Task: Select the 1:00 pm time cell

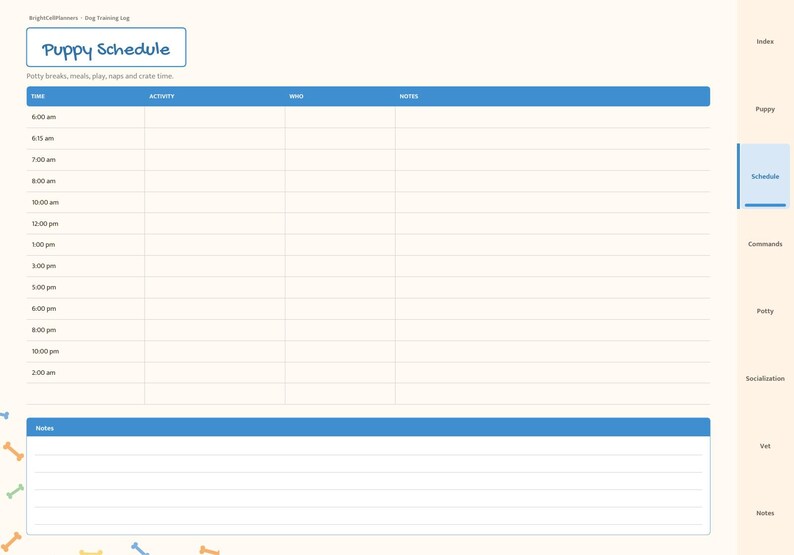Action: click(86, 245)
